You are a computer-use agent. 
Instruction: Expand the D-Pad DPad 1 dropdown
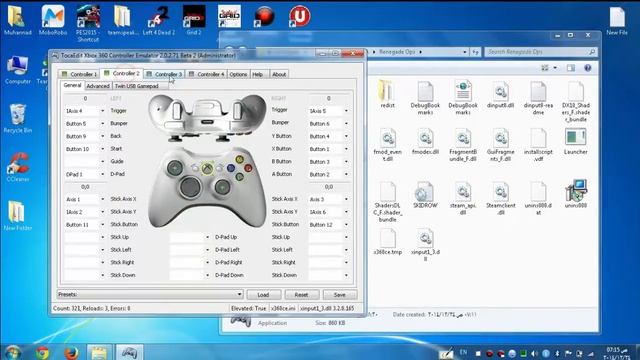[x=102, y=174]
